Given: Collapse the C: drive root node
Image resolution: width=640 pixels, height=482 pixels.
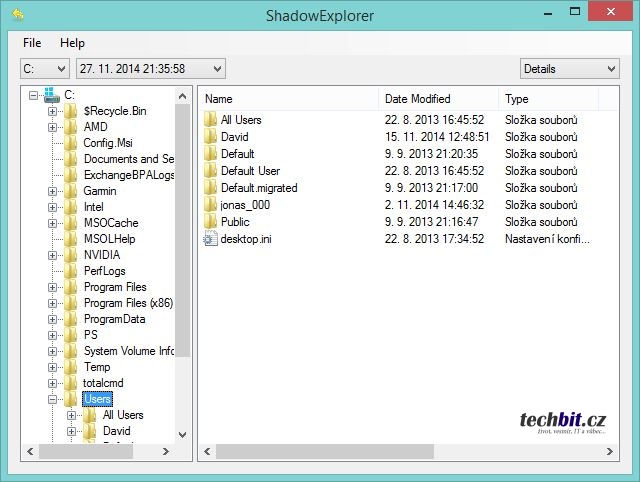Looking at the screenshot, I should click(33, 96).
